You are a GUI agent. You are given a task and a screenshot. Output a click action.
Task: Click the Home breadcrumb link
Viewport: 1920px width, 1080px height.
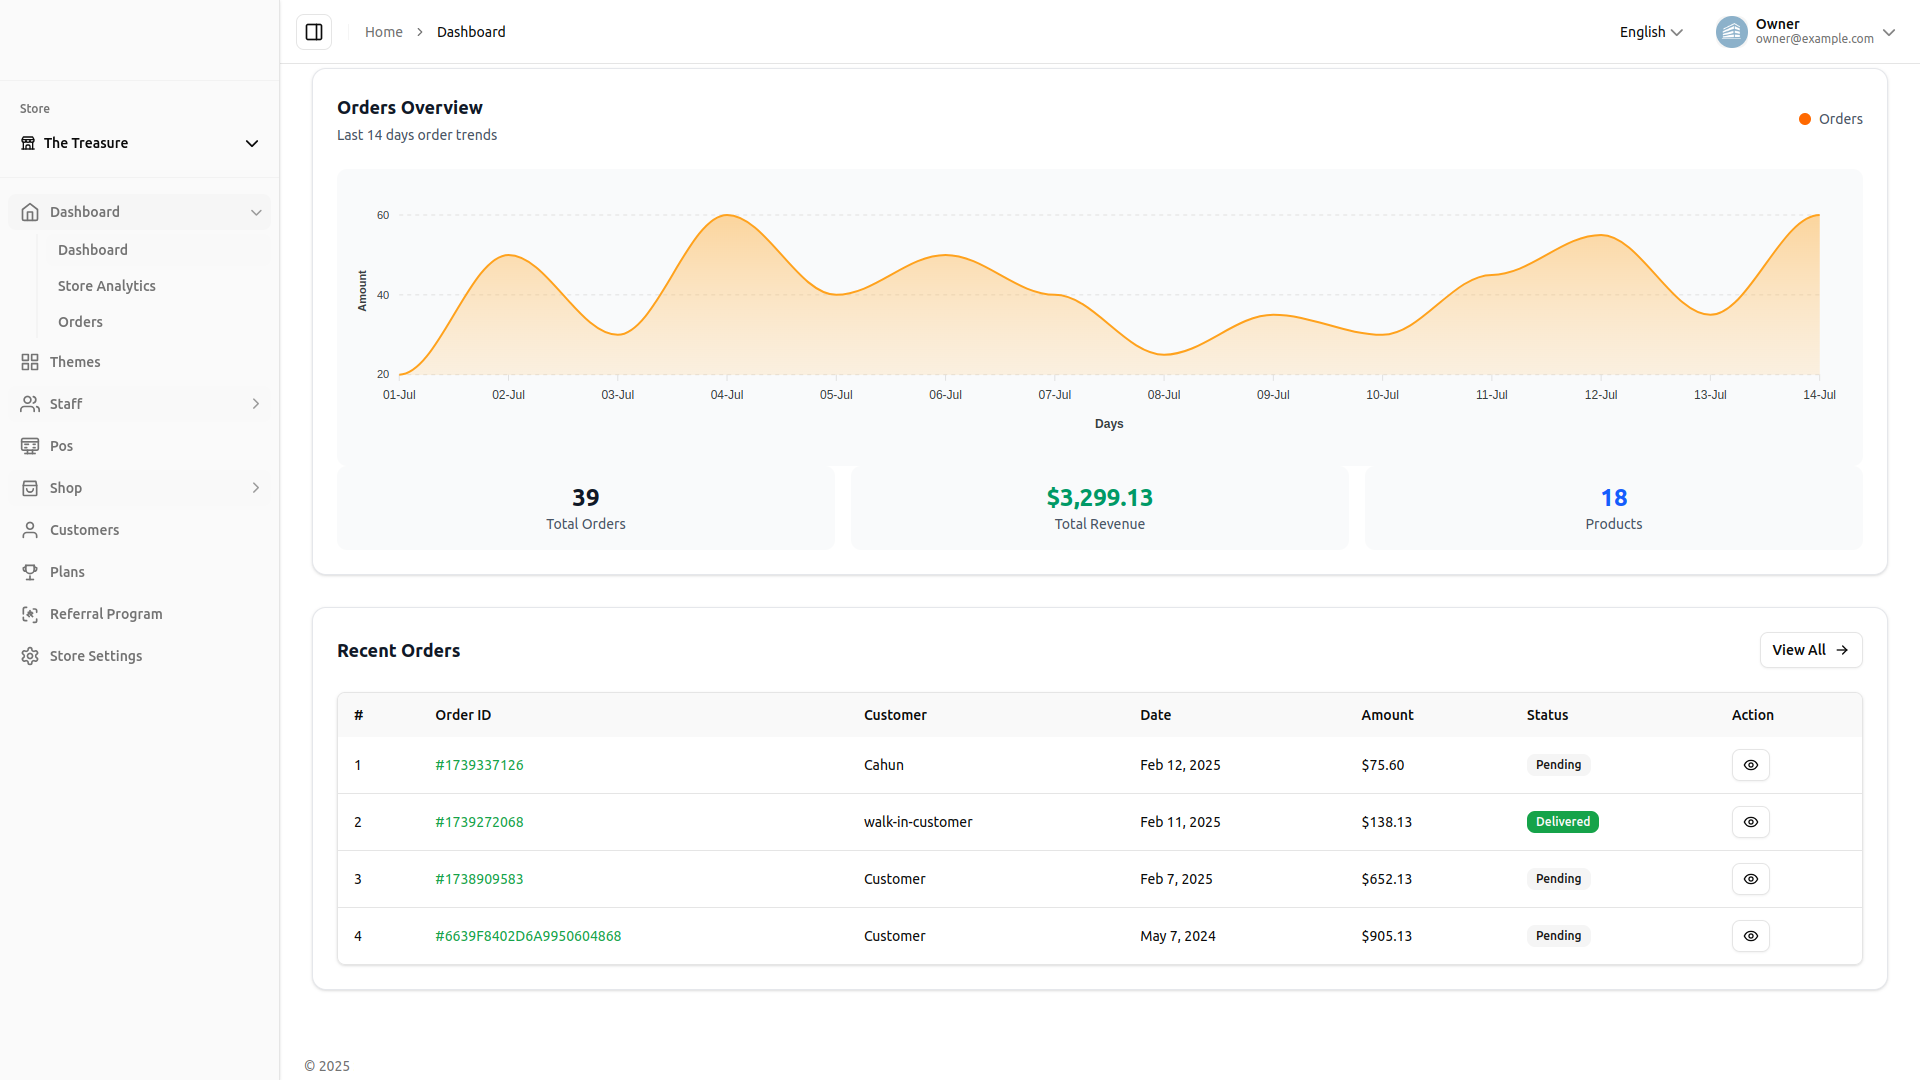tap(383, 32)
